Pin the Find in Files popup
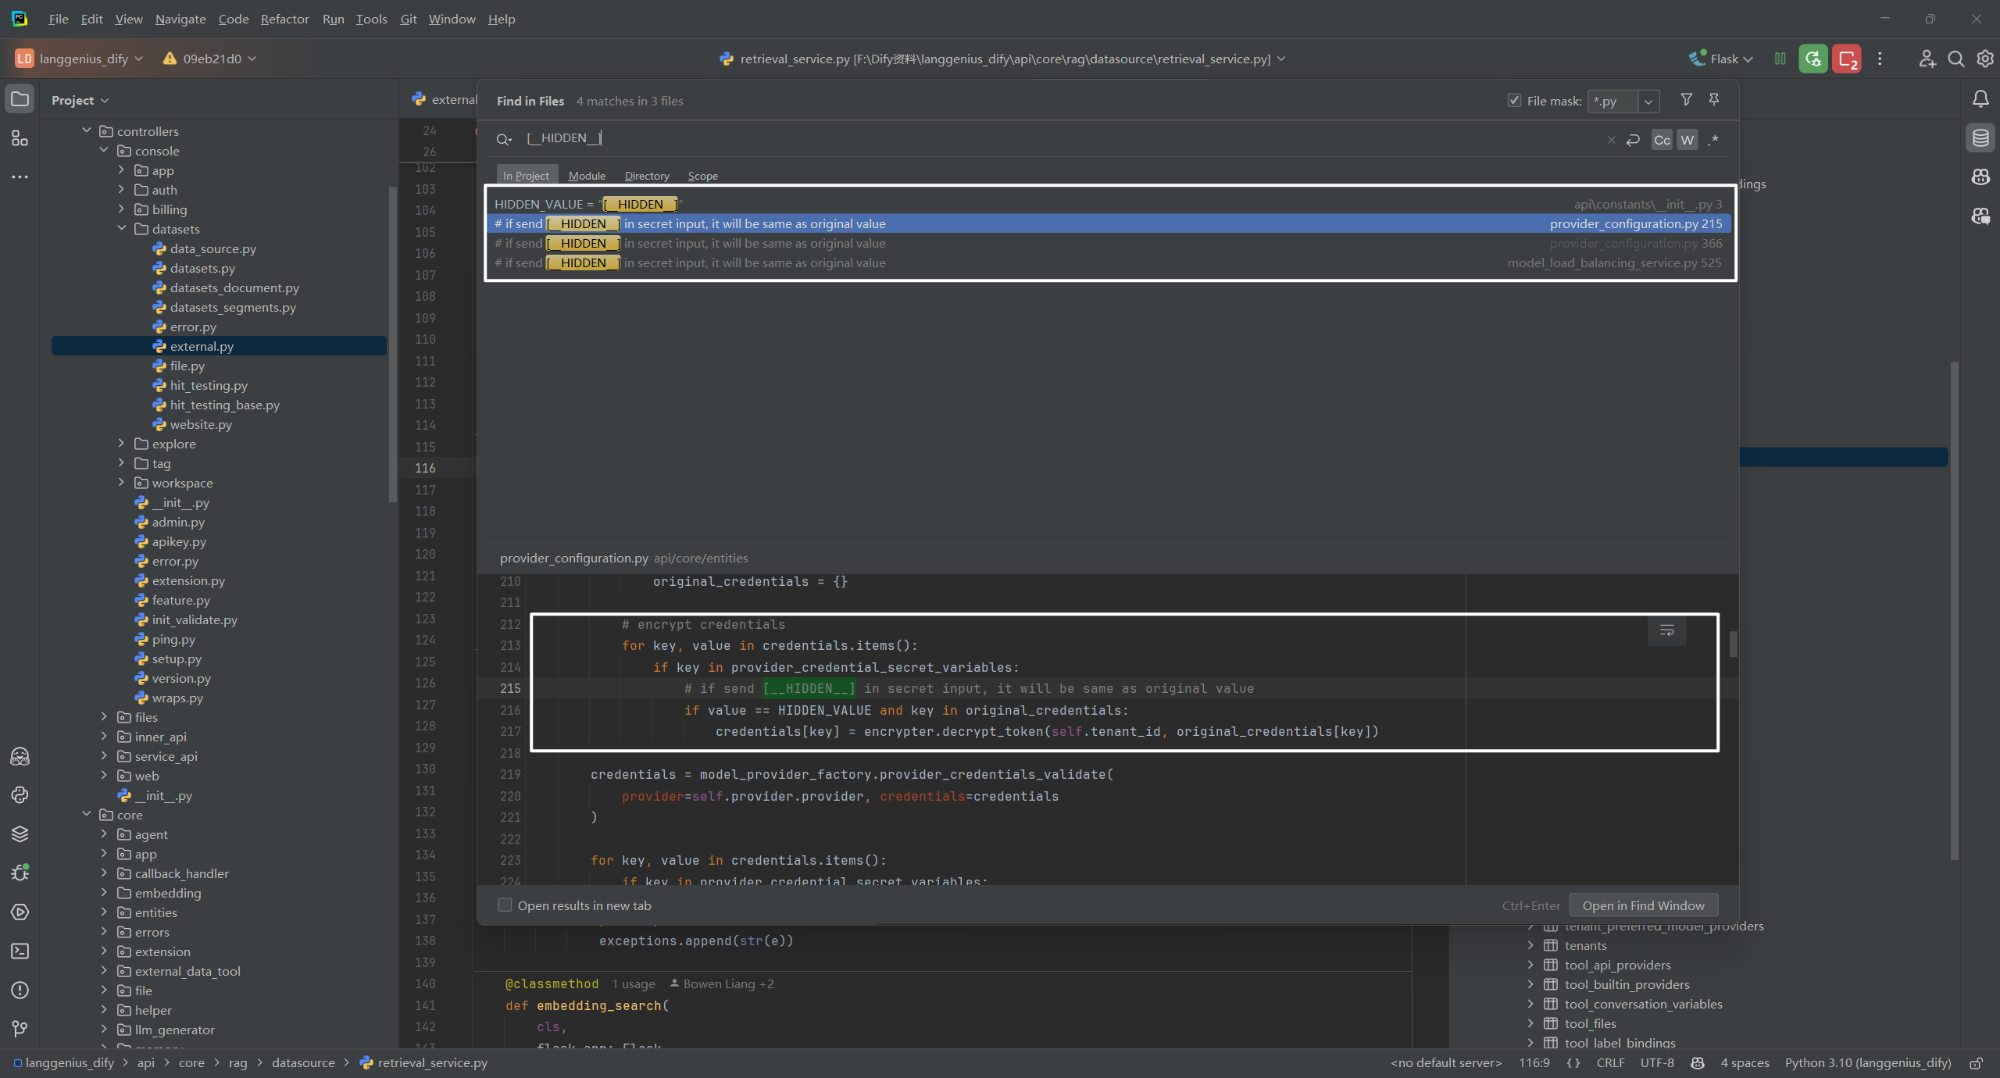2000x1078 pixels. (x=1714, y=100)
